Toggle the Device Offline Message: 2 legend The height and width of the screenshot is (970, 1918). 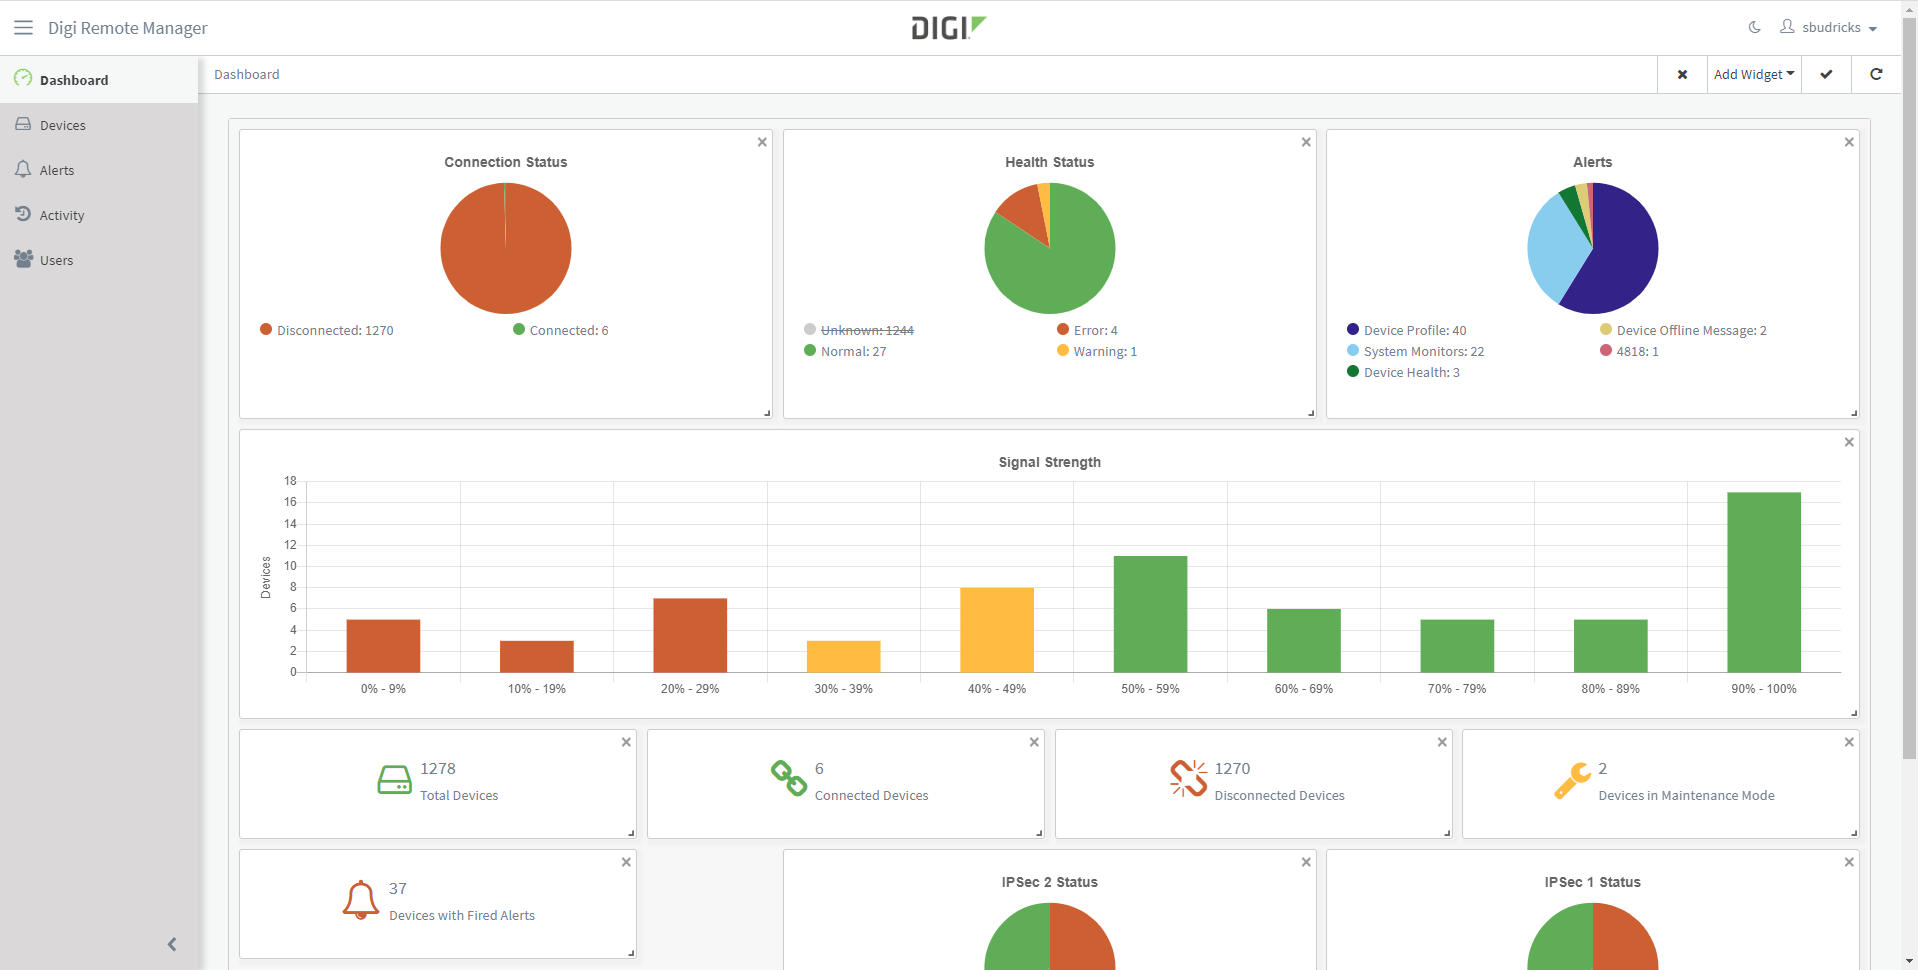(x=1683, y=330)
